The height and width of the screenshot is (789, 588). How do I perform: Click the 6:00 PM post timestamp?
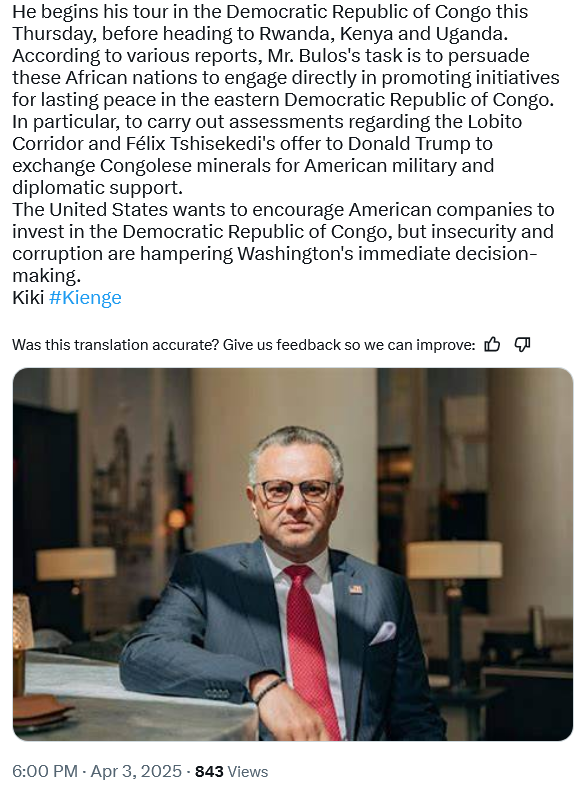click(x=45, y=771)
